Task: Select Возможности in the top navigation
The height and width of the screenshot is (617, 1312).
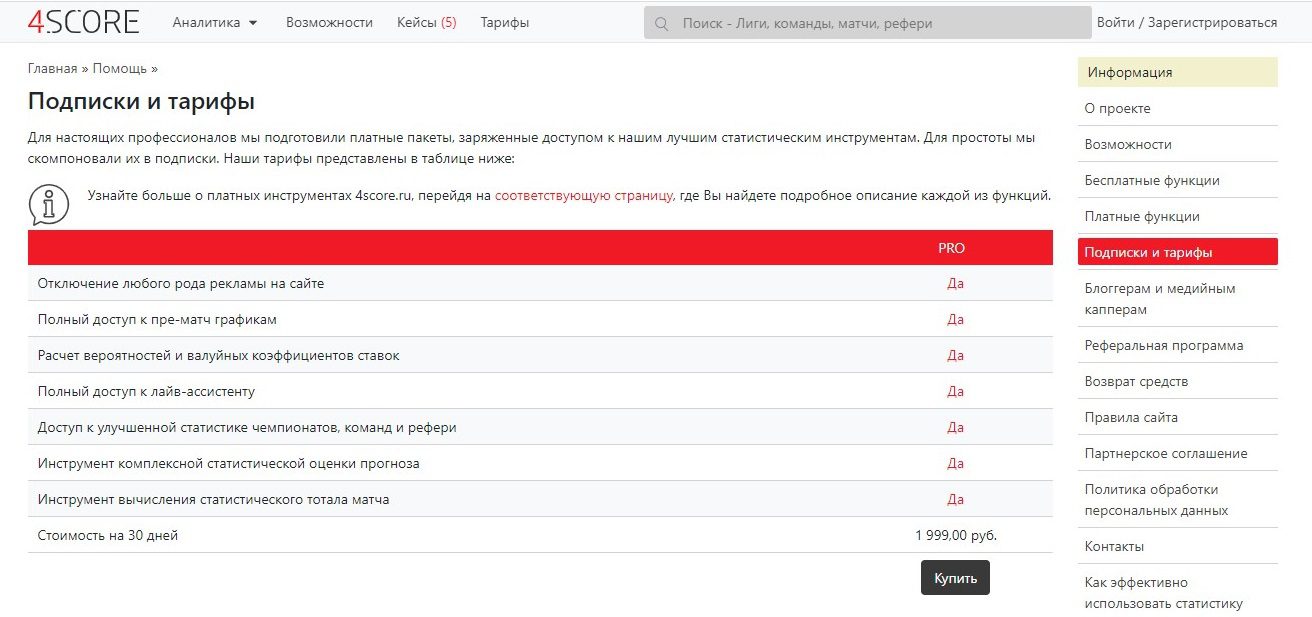Action: pos(330,21)
